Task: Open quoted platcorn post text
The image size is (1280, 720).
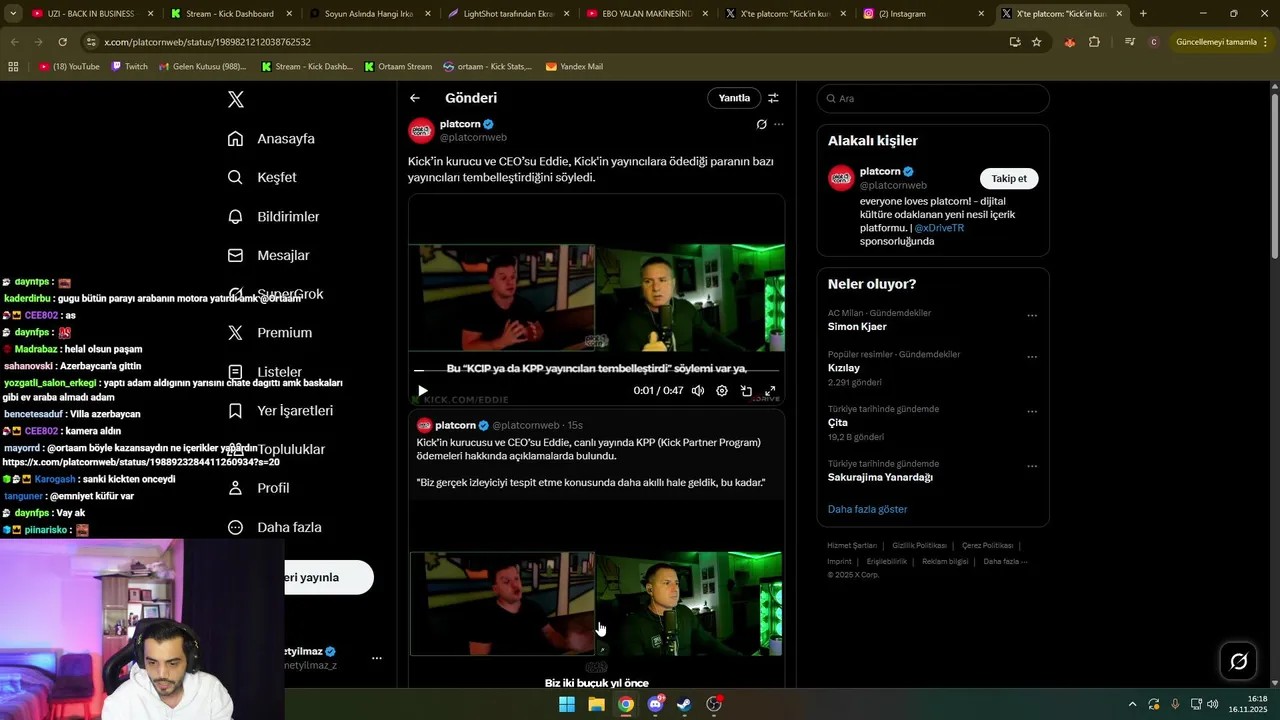Action: [x=591, y=462]
